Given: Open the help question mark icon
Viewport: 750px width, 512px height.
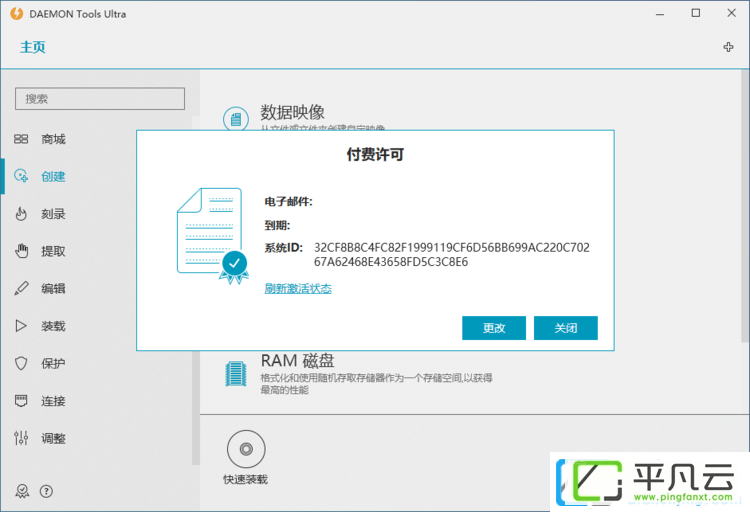Looking at the screenshot, I should pyautogui.click(x=46, y=491).
